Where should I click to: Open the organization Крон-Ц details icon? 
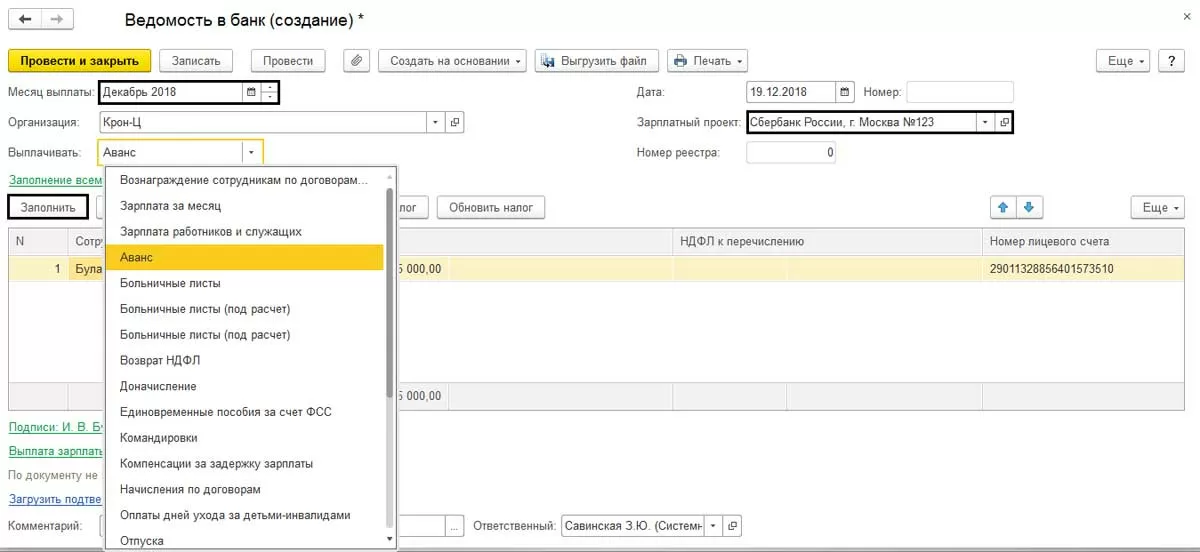pyautogui.click(x=455, y=122)
